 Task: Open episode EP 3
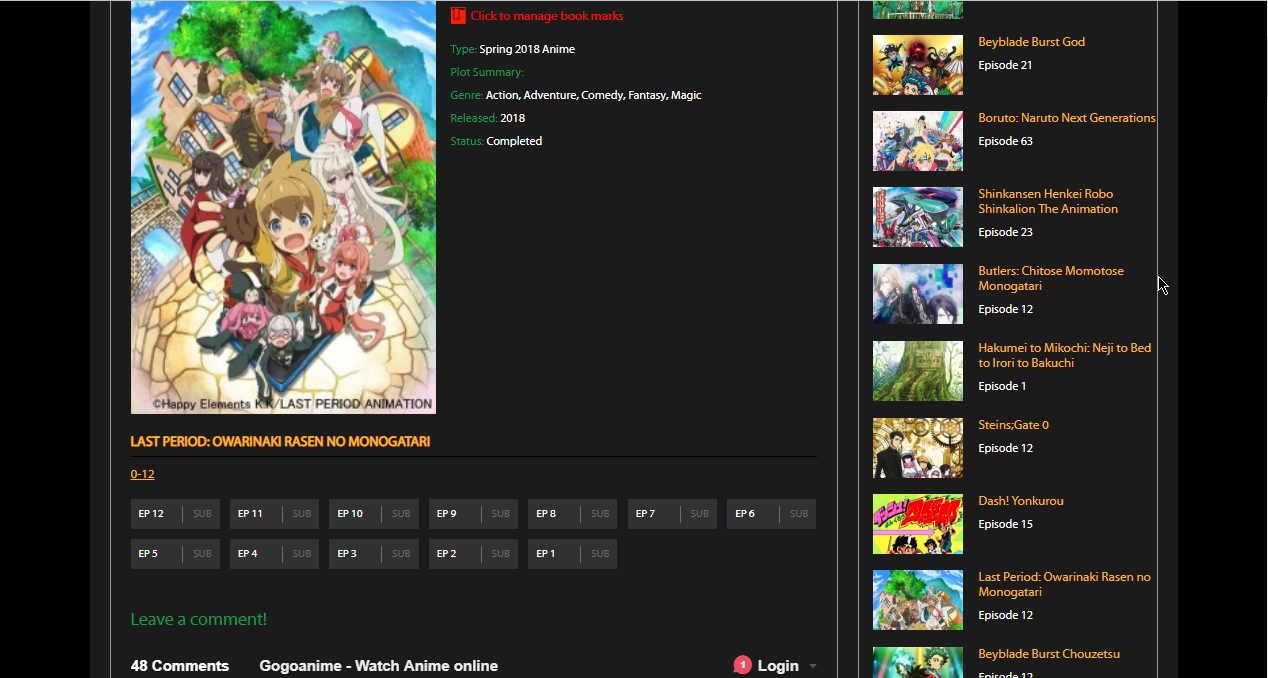[373, 554]
